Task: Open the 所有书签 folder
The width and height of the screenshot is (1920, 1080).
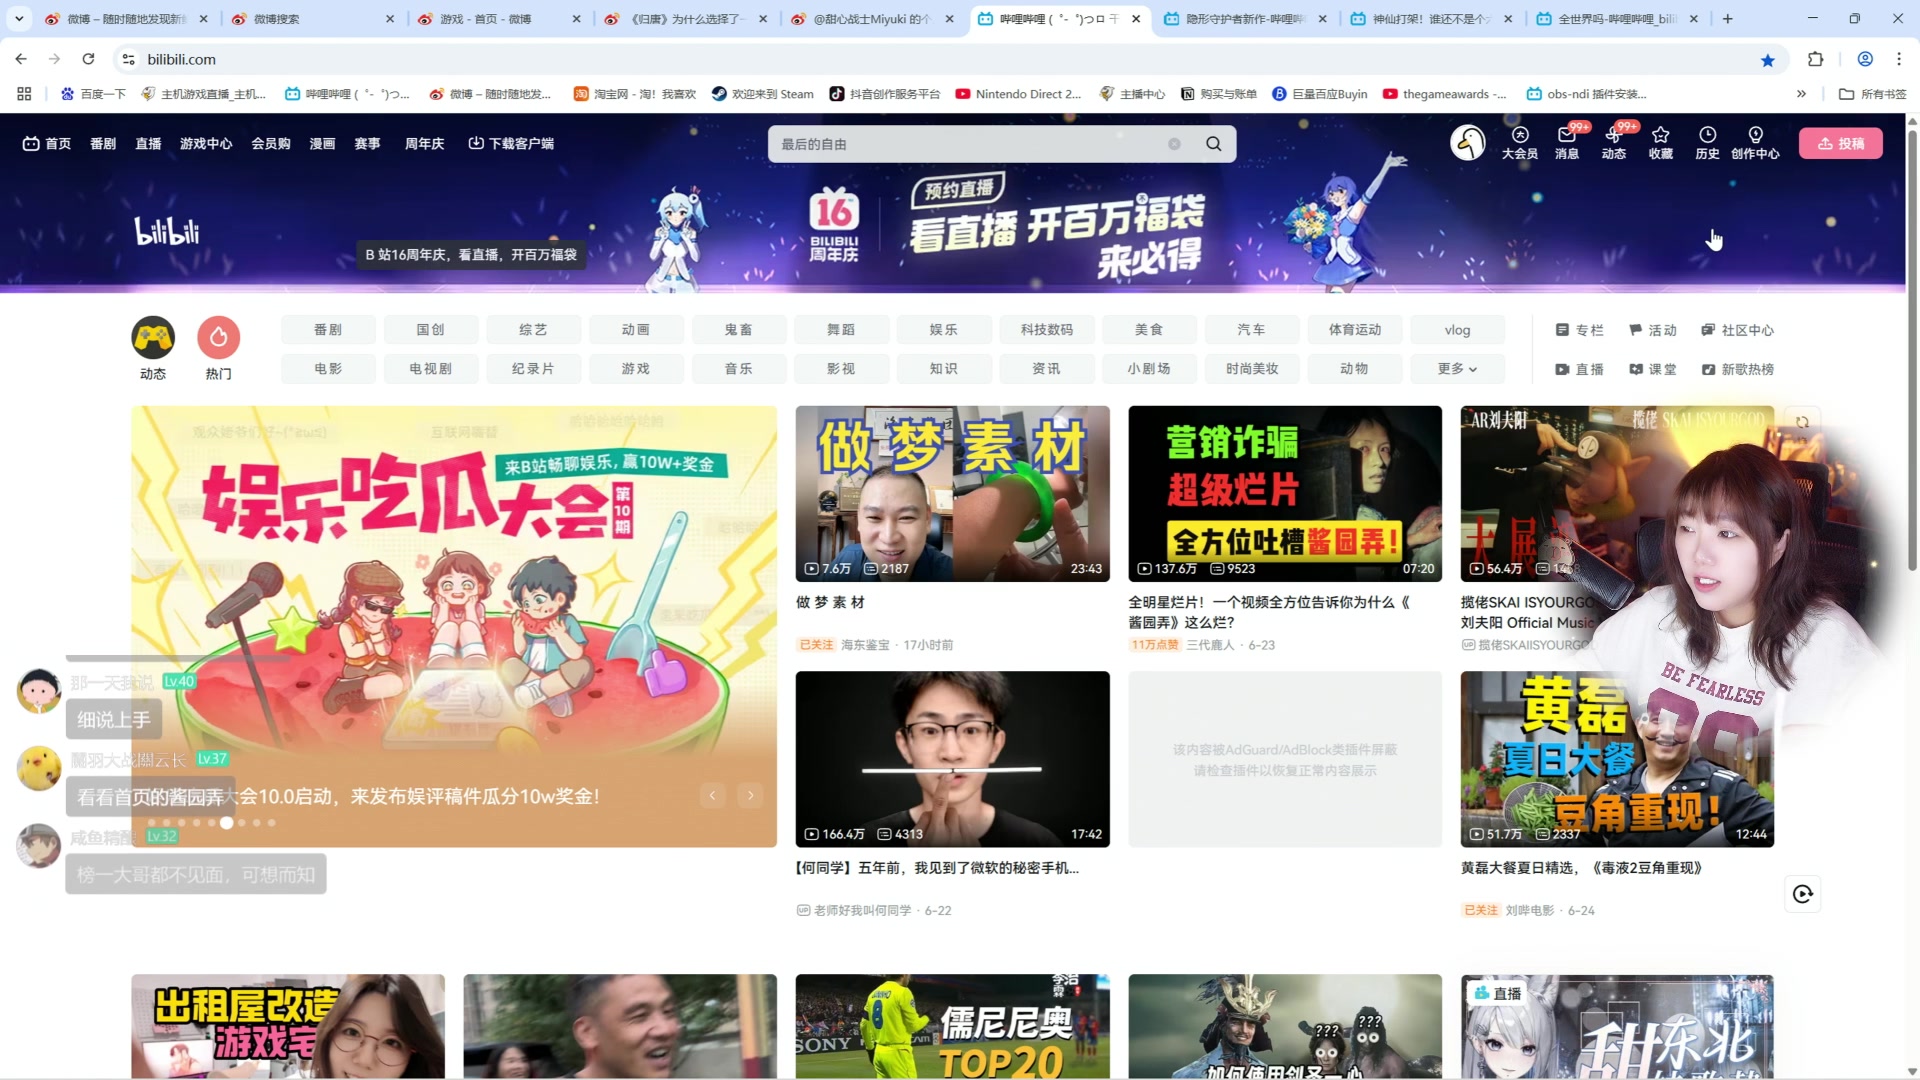Action: coord(1873,94)
